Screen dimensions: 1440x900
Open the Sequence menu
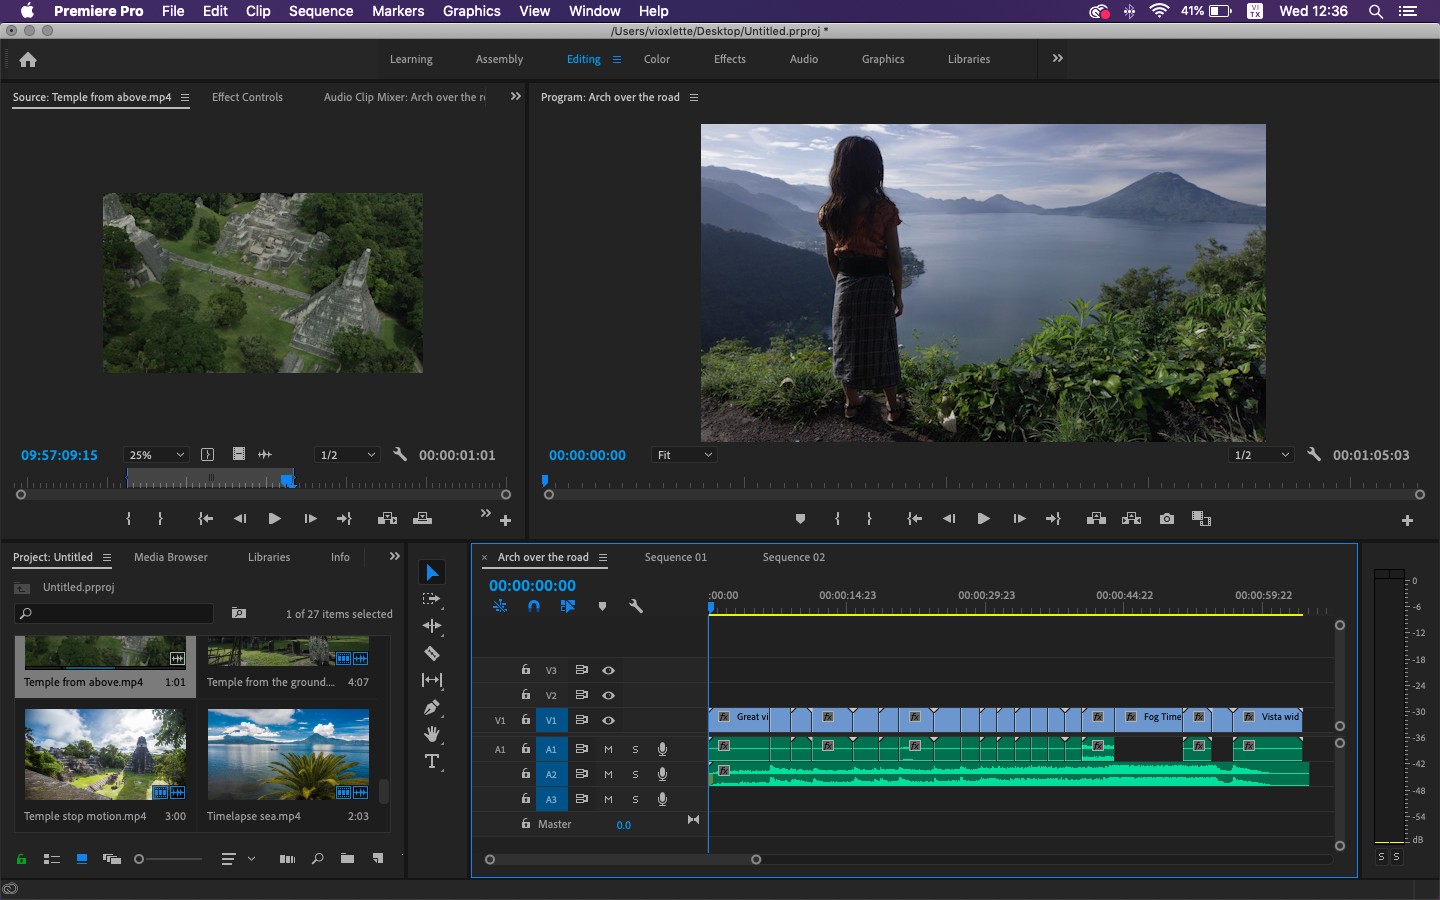point(321,11)
